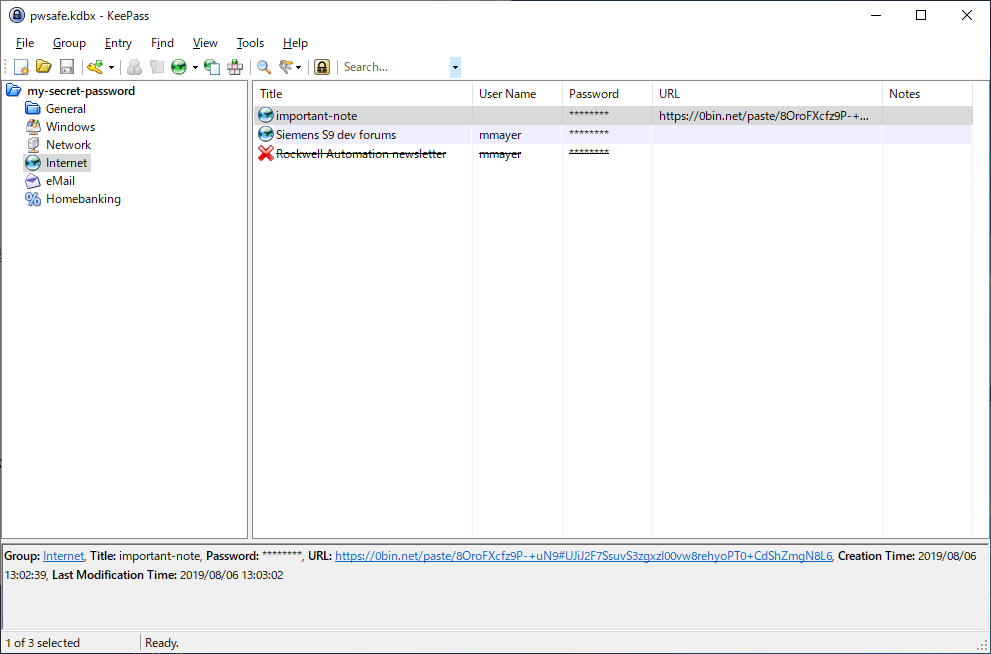Click the KeePass lock icon in title bar
The height and width of the screenshot is (654, 991).
click(16, 15)
